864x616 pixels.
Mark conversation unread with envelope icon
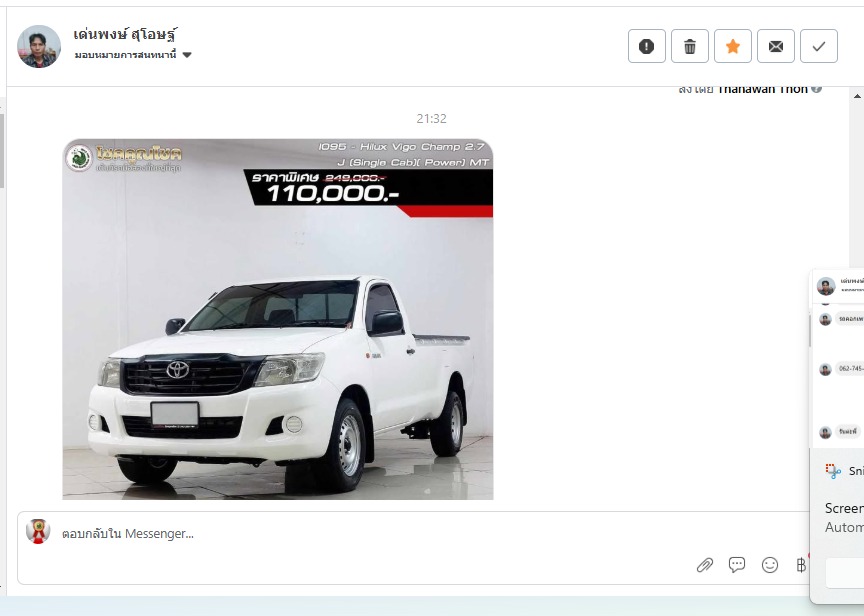pos(775,46)
